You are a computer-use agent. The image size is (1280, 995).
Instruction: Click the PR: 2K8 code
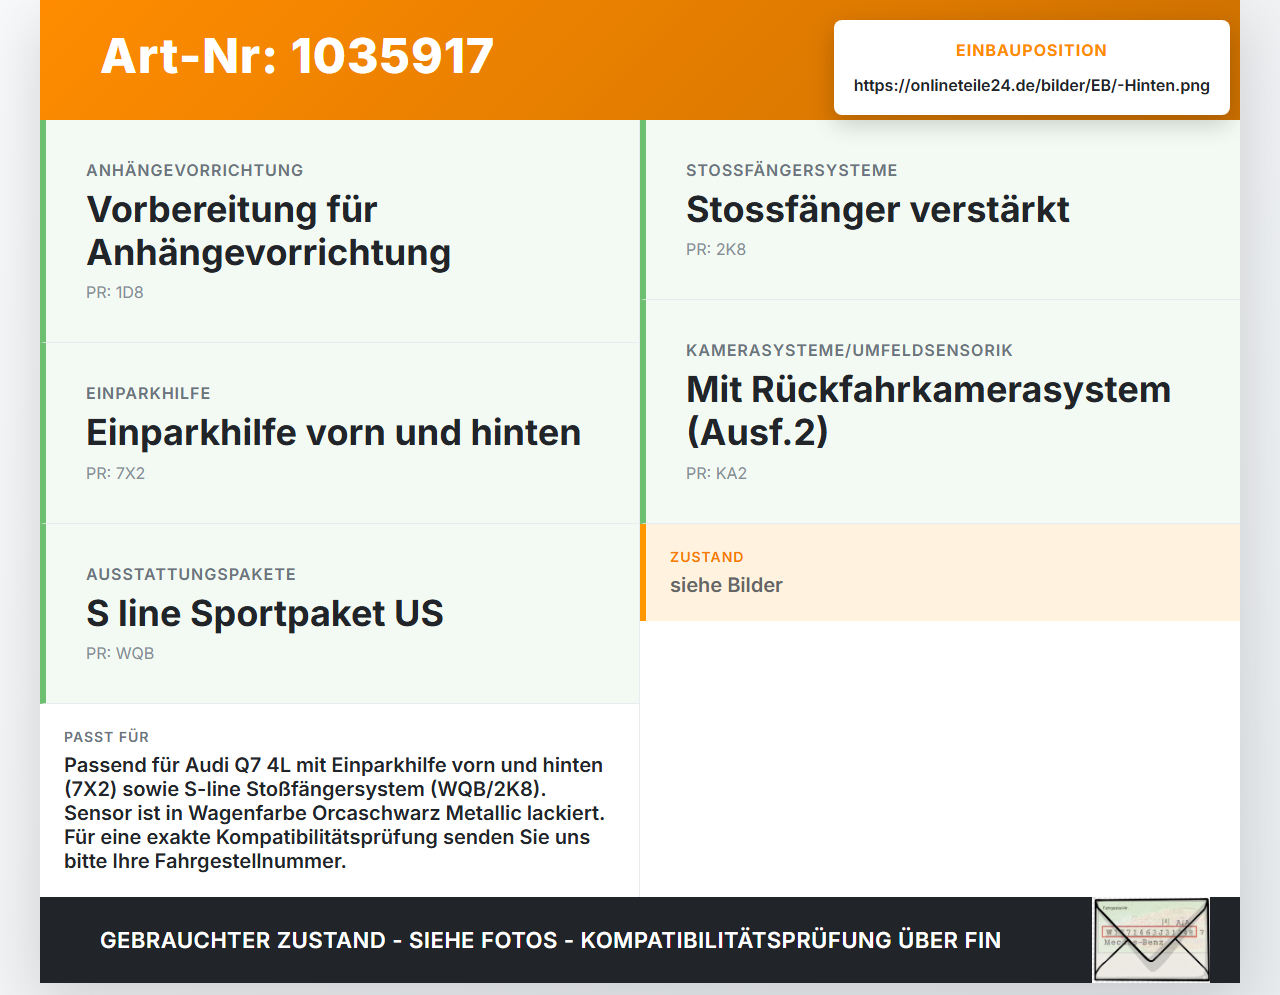click(716, 249)
